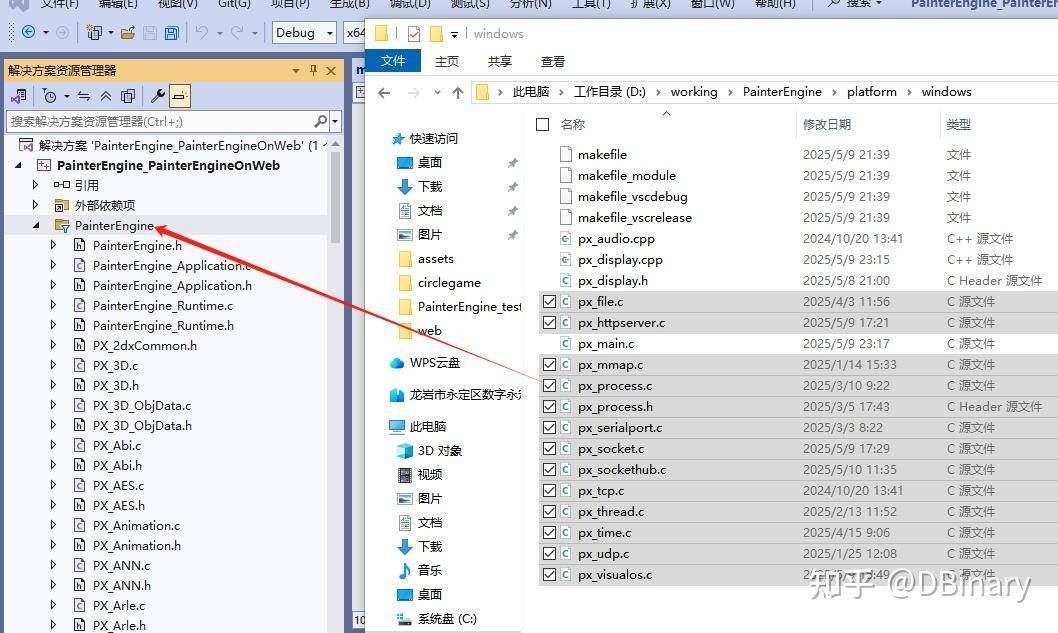This screenshot has width=1058, height=633.
Task: Toggle the select-all checkbox beside 名称
Action: click(x=542, y=124)
